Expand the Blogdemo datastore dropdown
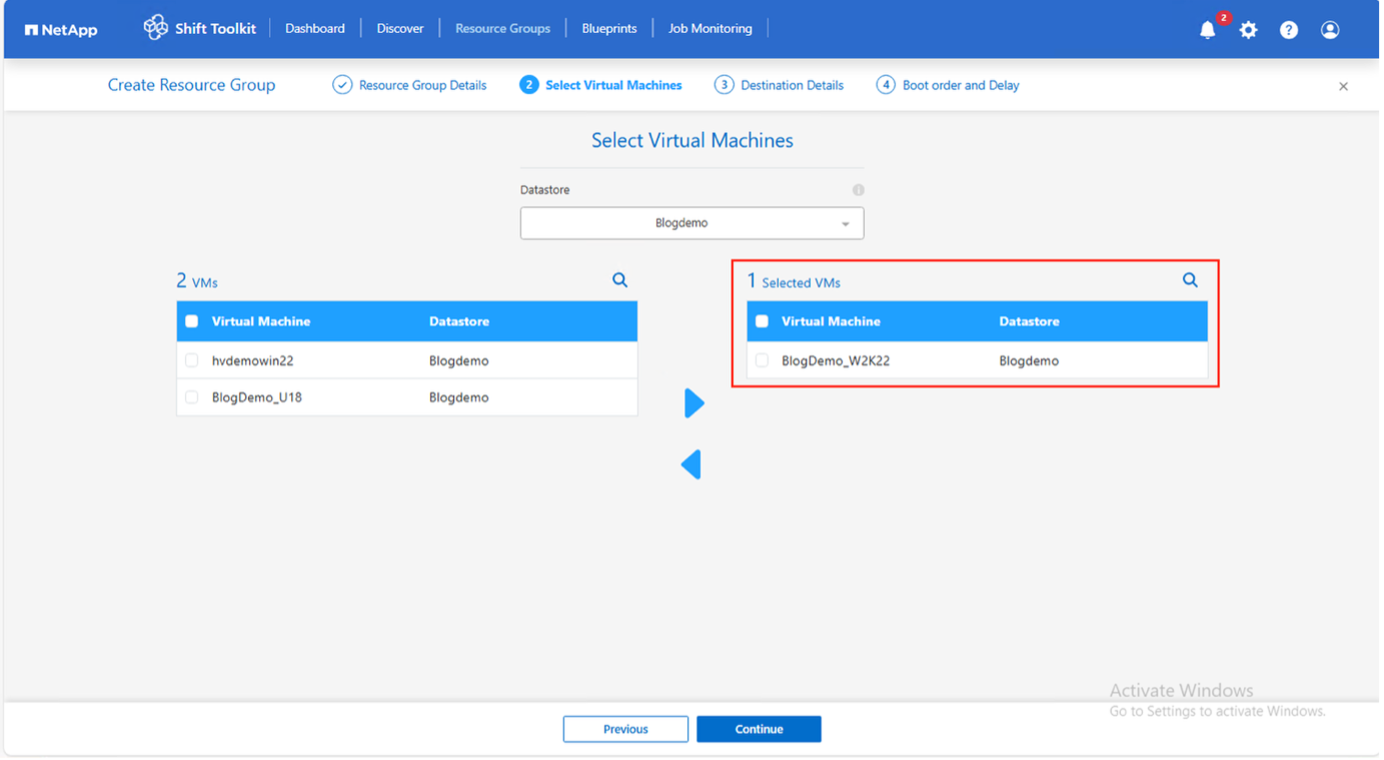Screen dimensions: 1384x760 tap(692, 223)
